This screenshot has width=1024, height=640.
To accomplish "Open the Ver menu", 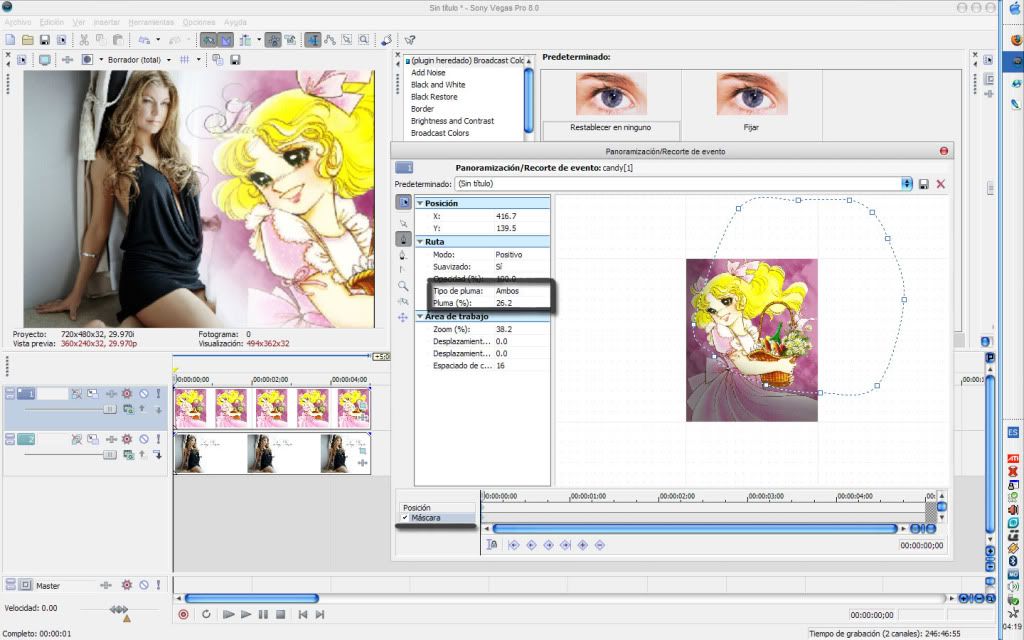I will click(x=78, y=22).
